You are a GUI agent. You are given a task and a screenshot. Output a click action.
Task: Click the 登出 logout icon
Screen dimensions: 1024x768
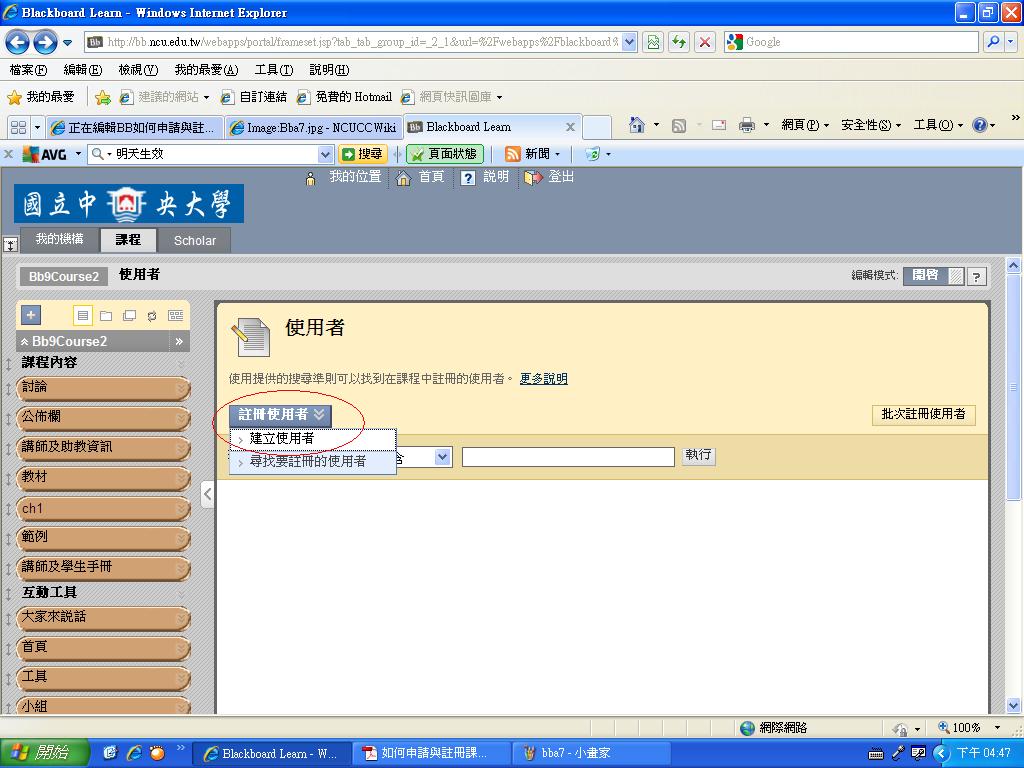pyautogui.click(x=534, y=178)
